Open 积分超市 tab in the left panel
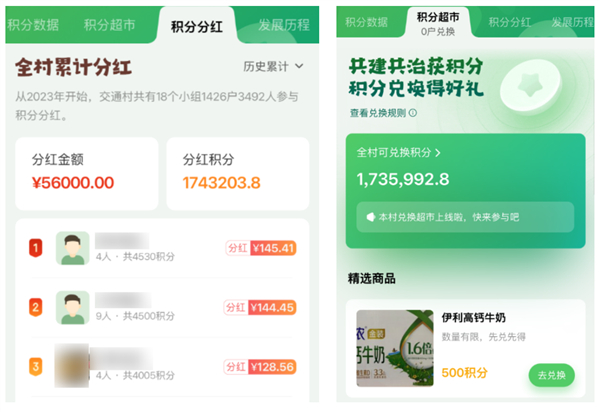The height and width of the screenshot is (413, 600). (x=110, y=23)
